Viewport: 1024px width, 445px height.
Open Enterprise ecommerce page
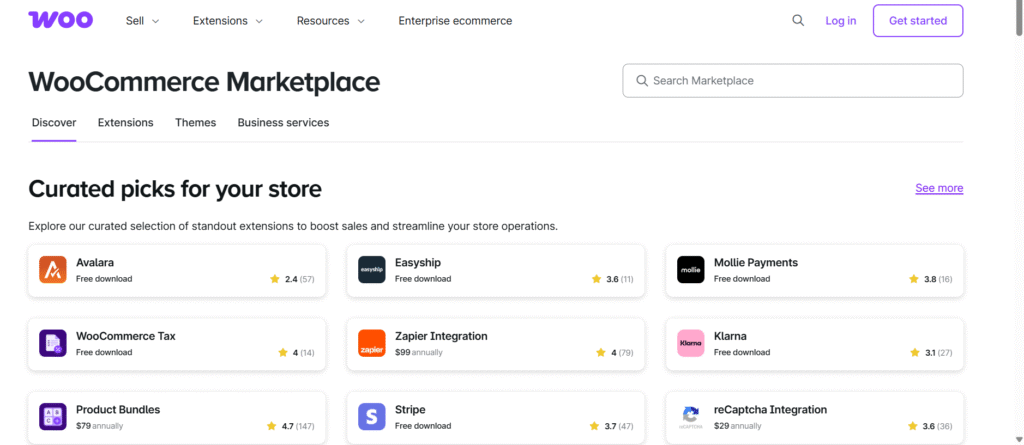coord(455,21)
